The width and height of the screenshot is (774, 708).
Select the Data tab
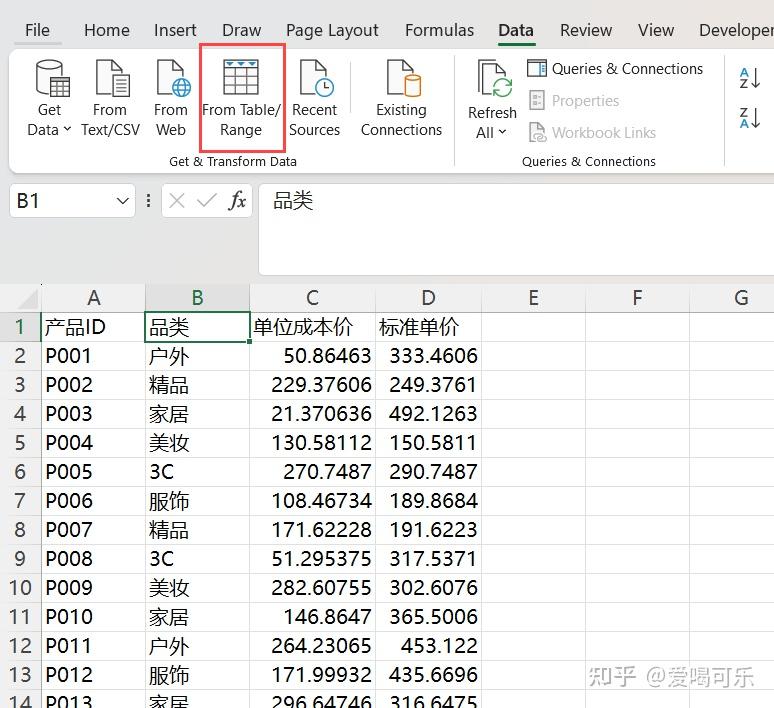(516, 30)
